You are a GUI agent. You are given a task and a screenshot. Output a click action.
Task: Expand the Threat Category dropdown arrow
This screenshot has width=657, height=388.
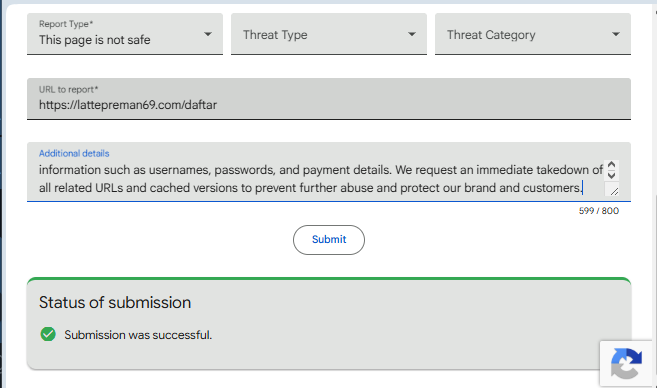616,34
